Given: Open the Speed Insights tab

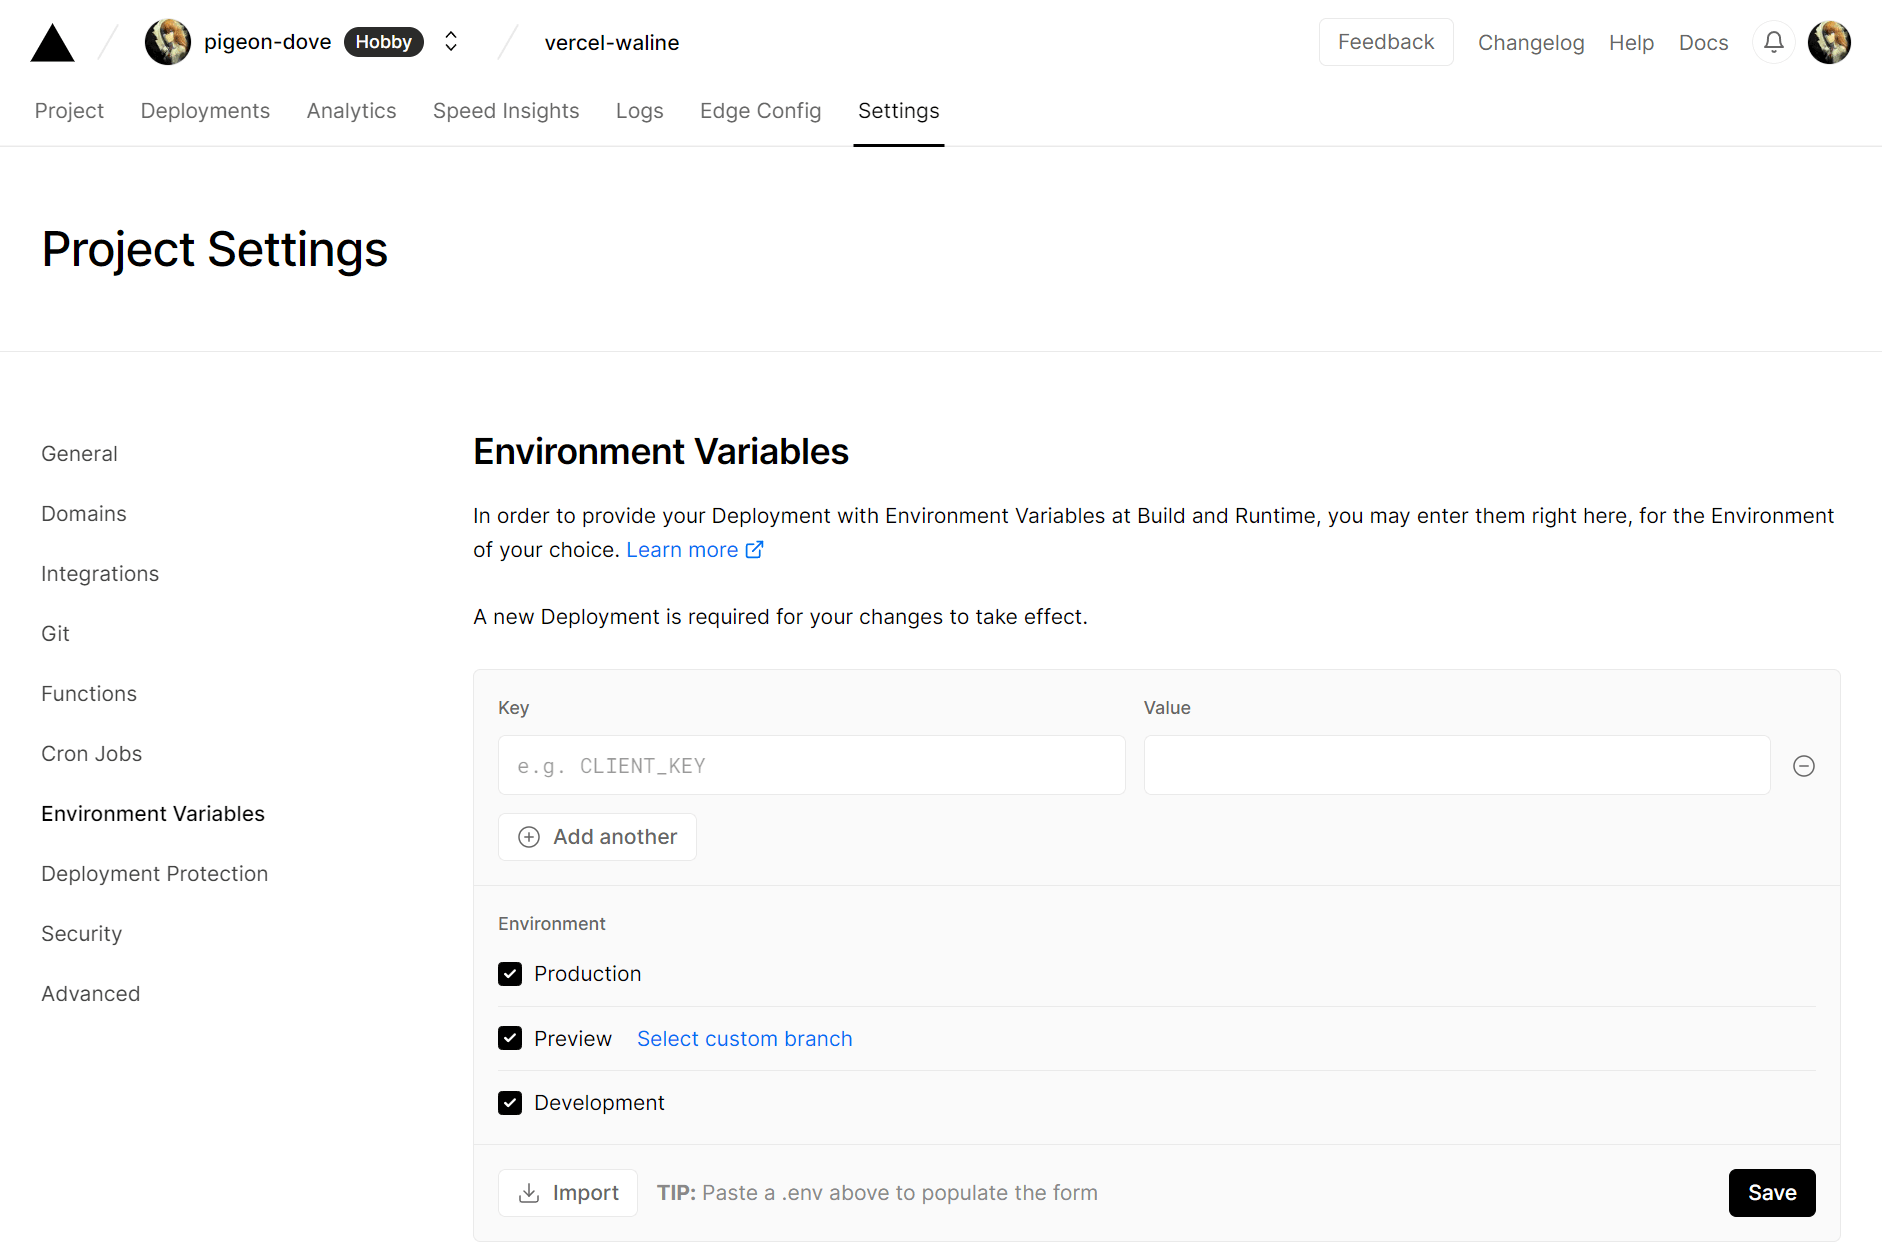Looking at the screenshot, I should pos(505,111).
